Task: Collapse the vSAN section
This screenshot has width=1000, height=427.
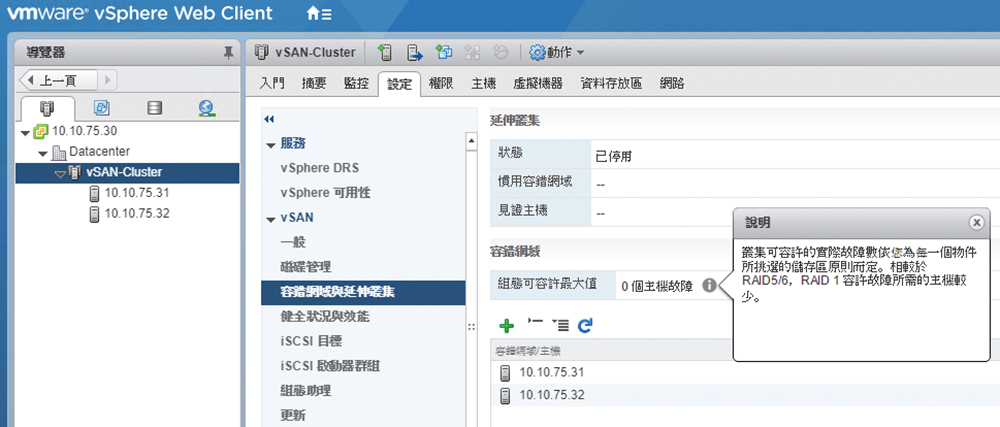Action: click(270, 219)
